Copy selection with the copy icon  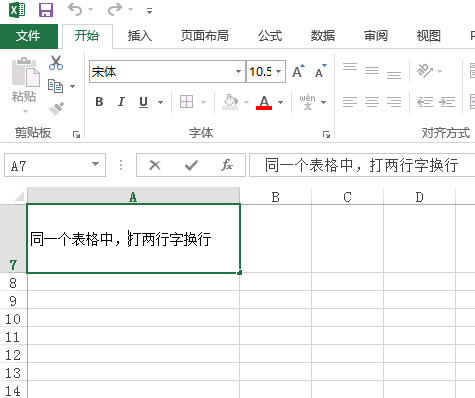click(55, 86)
